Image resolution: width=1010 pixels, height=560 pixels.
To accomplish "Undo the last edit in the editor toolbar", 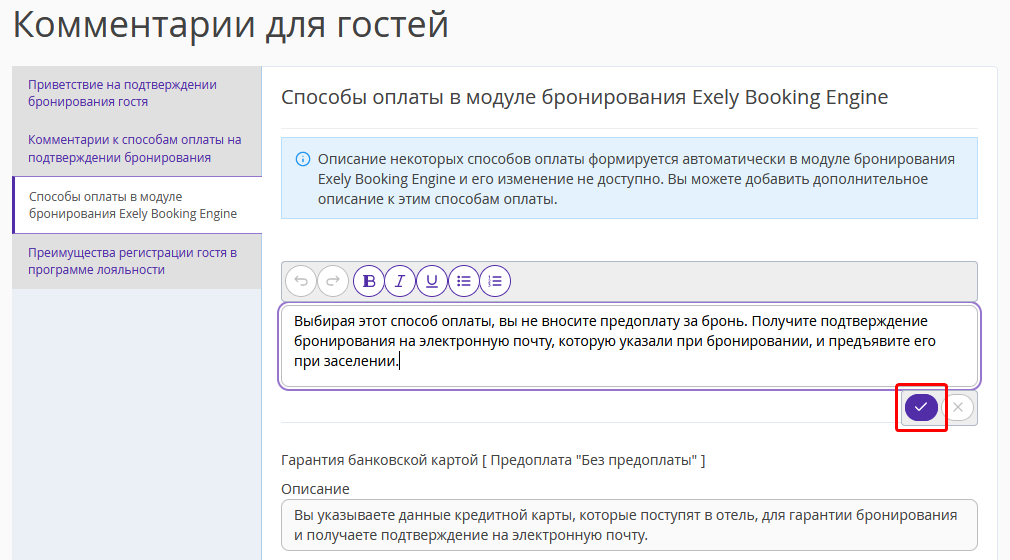I will pos(301,281).
